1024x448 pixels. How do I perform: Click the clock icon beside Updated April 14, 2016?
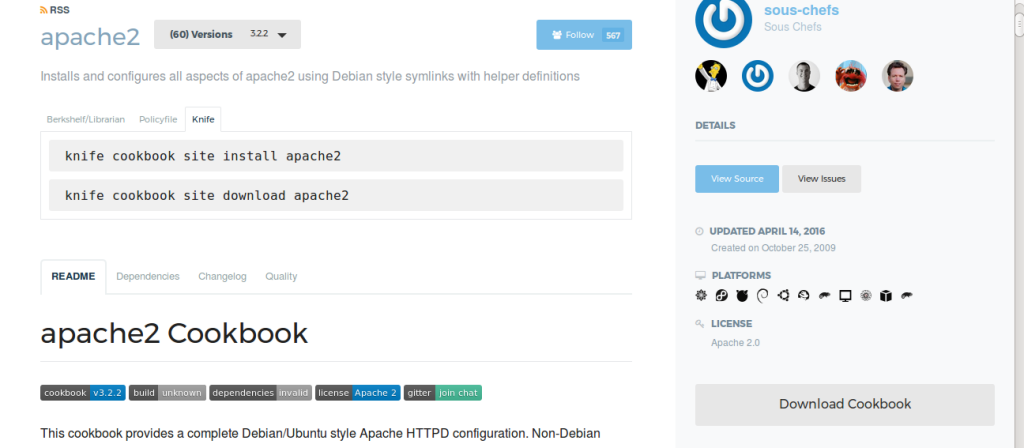pos(699,231)
